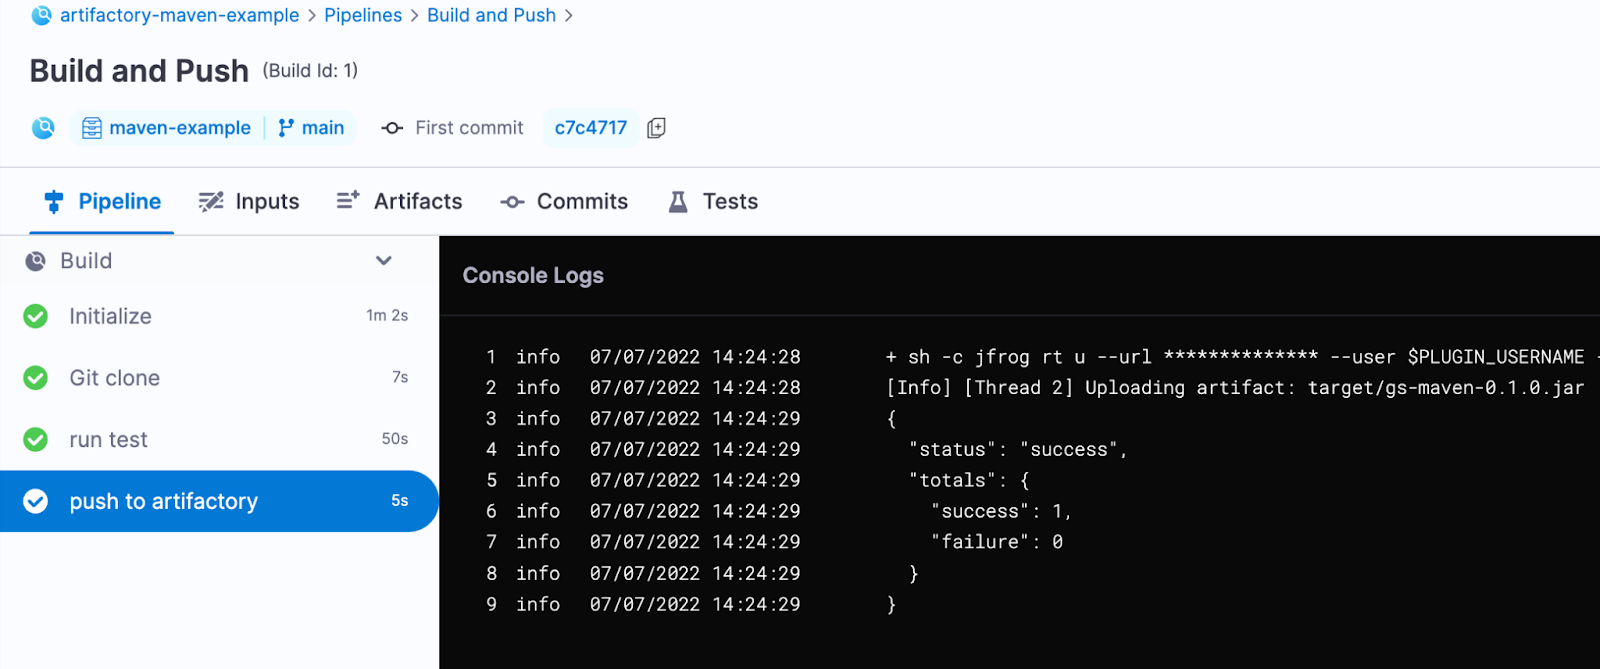Click the commit node icon on Commits tab

(x=512, y=202)
